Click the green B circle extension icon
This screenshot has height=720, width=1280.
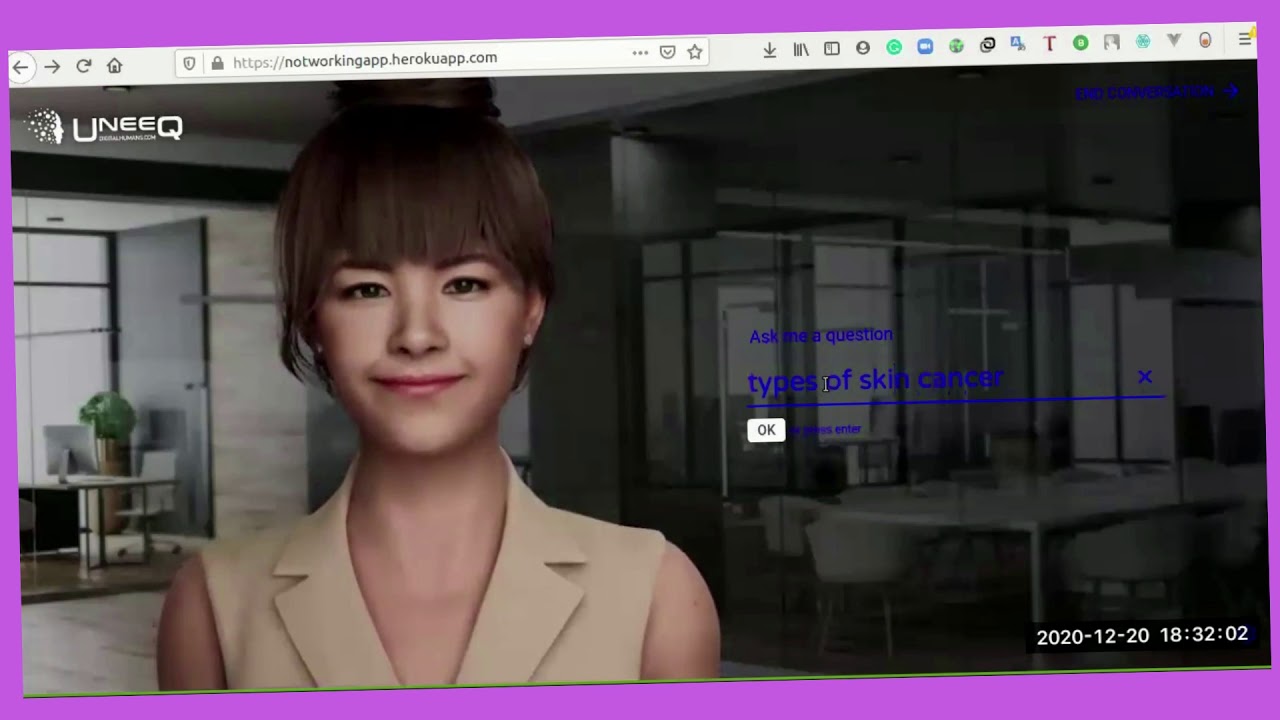tap(1080, 43)
